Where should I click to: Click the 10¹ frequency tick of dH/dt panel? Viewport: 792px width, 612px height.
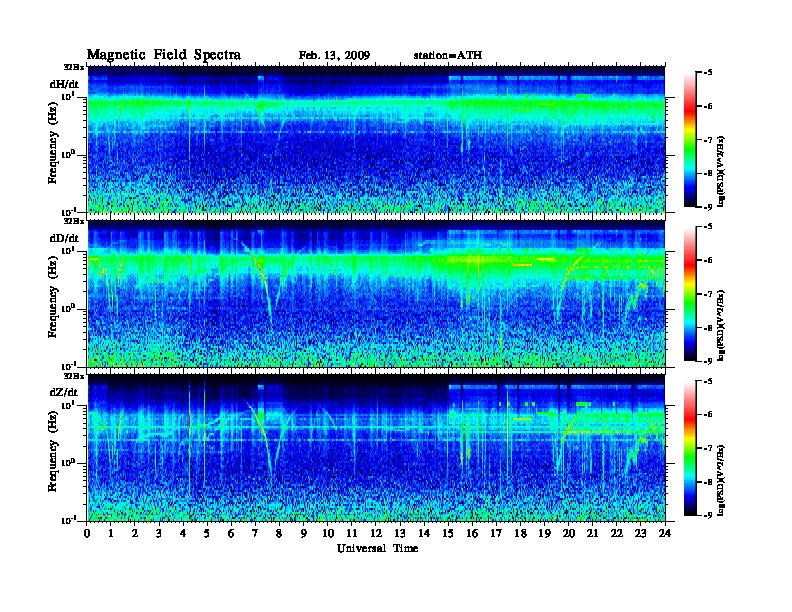[68, 96]
